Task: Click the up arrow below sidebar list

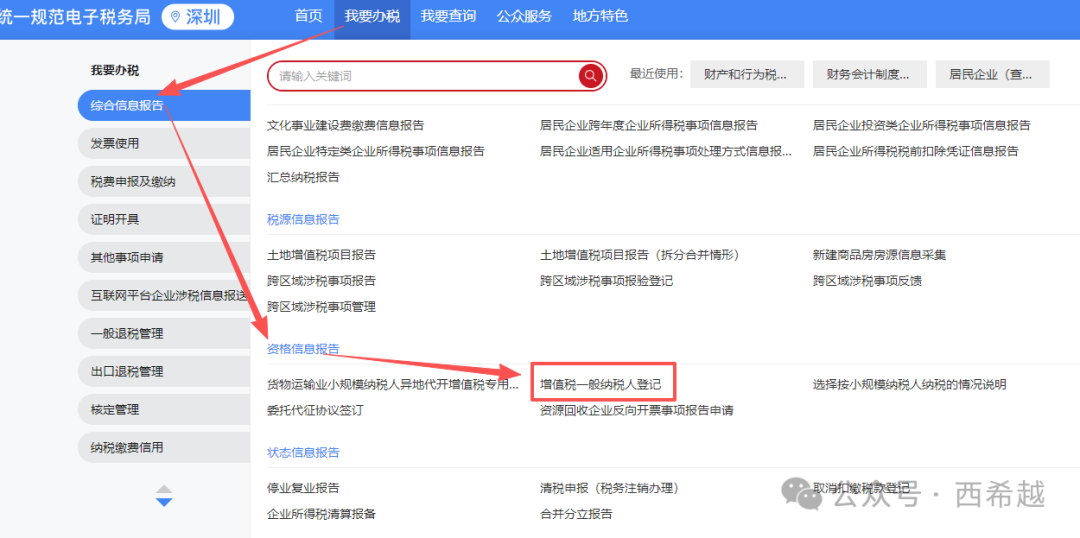Action: [x=164, y=488]
